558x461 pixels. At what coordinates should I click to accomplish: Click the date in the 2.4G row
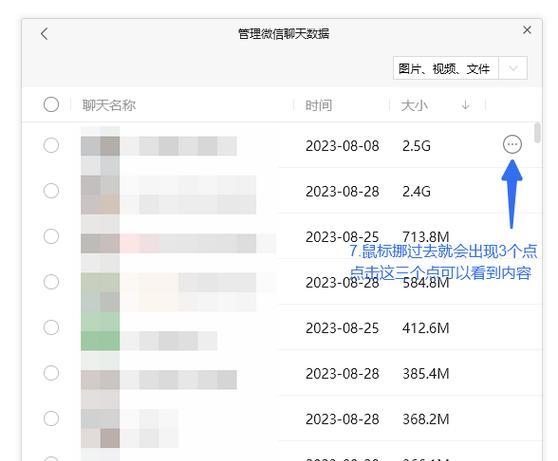[x=342, y=192]
